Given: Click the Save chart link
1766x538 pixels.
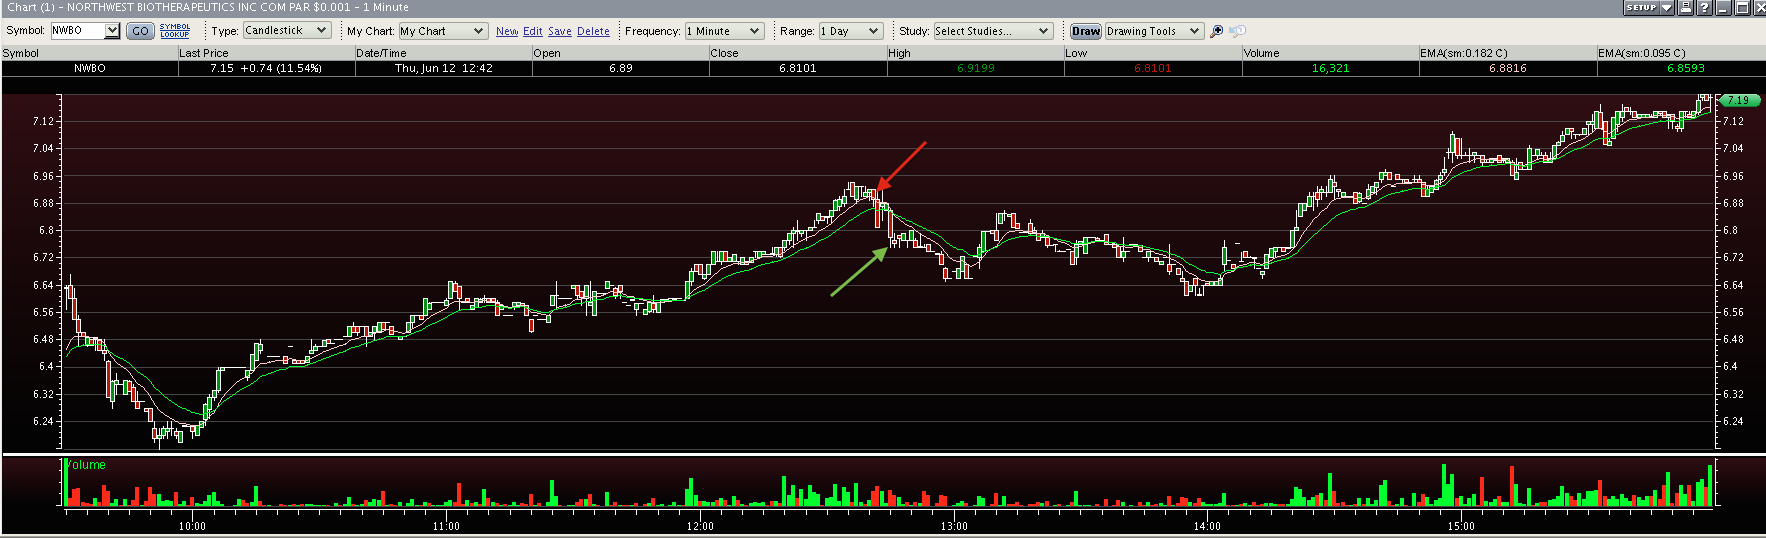Looking at the screenshot, I should coord(560,31).
